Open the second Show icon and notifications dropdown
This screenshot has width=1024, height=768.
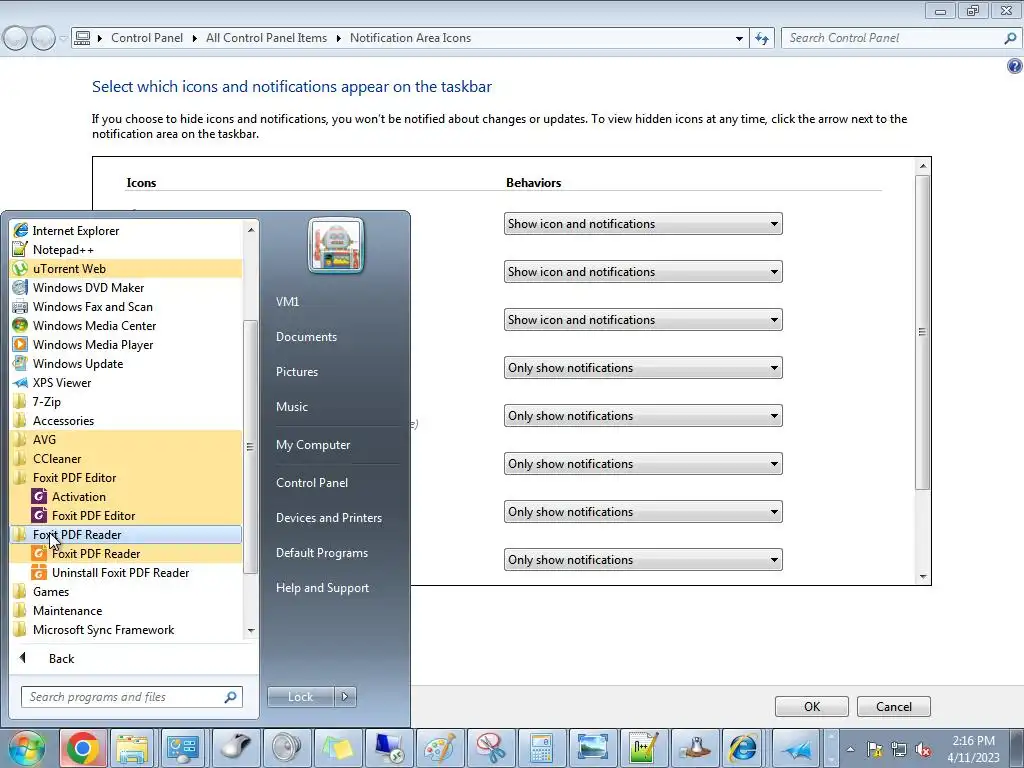tap(643, 272)
